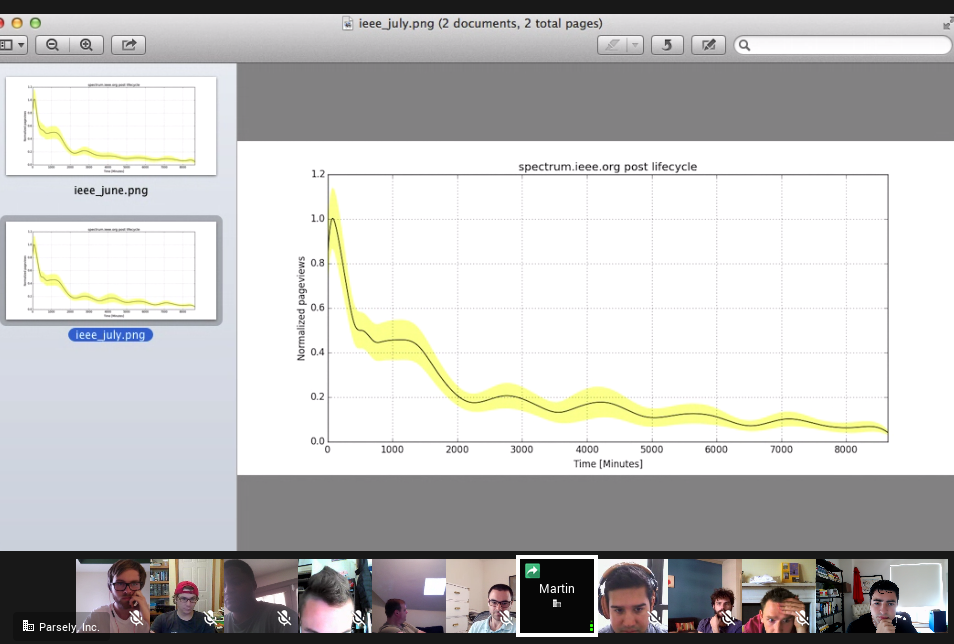Select the participant tile with the red cap
Image resolution: width=954 pixels, height=644 pixels.
coord(187,596)
